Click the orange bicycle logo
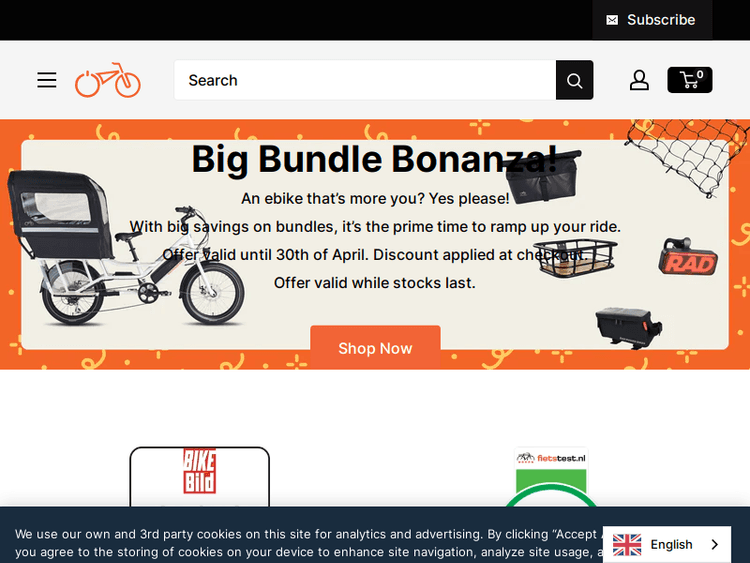The width and height of the screenshot is (750, 563). coord(108,80)
